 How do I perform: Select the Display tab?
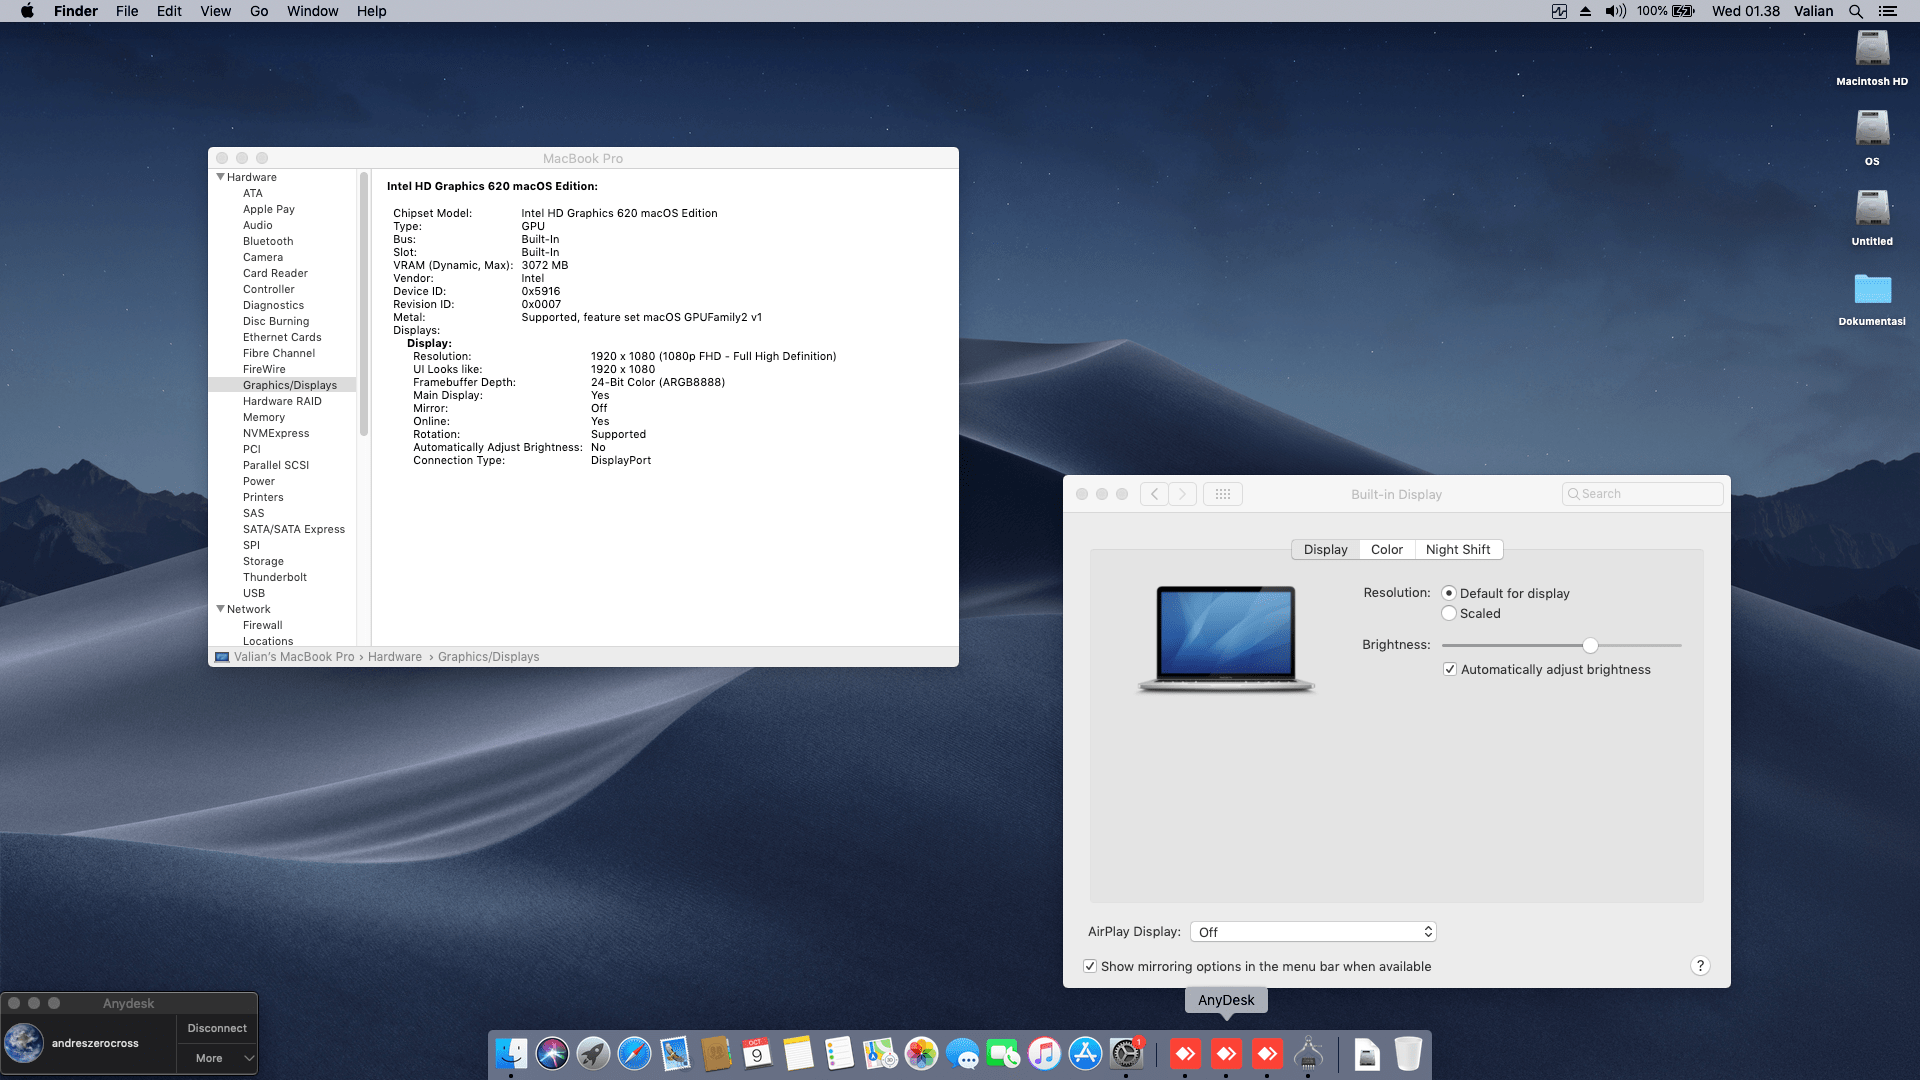point(1325,549)
